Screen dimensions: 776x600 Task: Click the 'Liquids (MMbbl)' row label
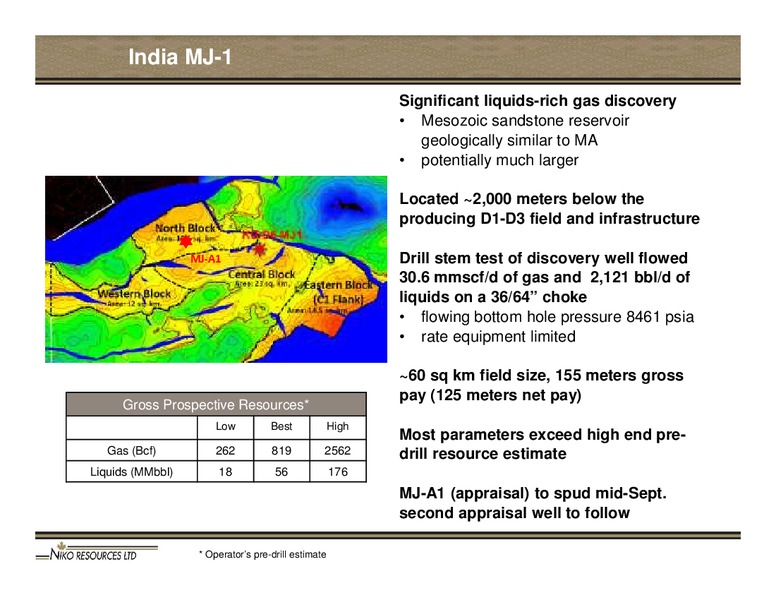131,472
